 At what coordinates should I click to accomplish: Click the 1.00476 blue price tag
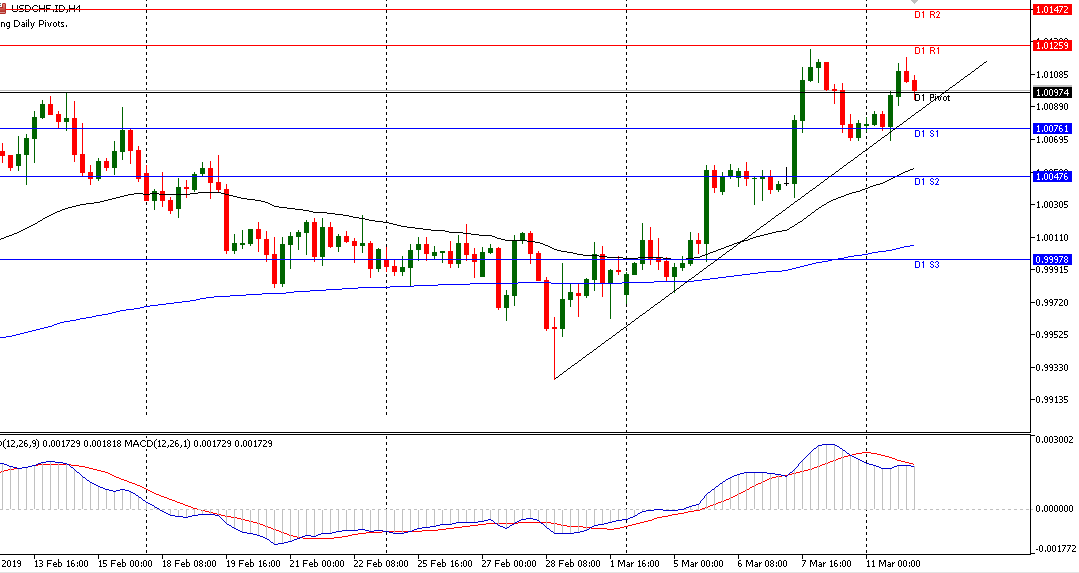coord(1054,176)
